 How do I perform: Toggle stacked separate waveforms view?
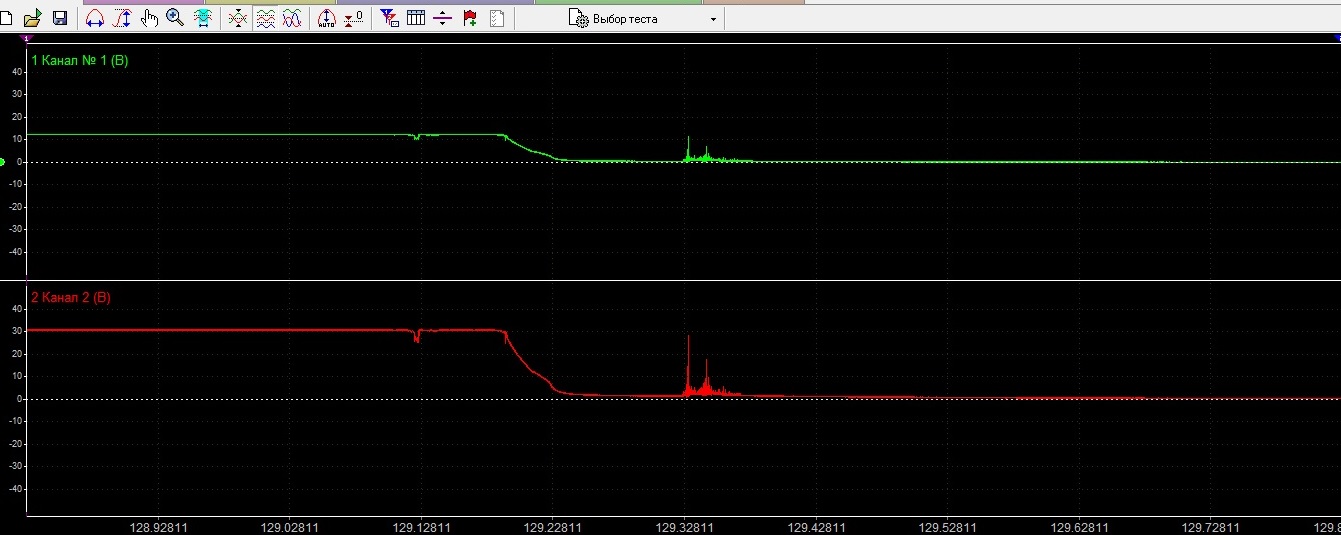[x=265, y=18]
